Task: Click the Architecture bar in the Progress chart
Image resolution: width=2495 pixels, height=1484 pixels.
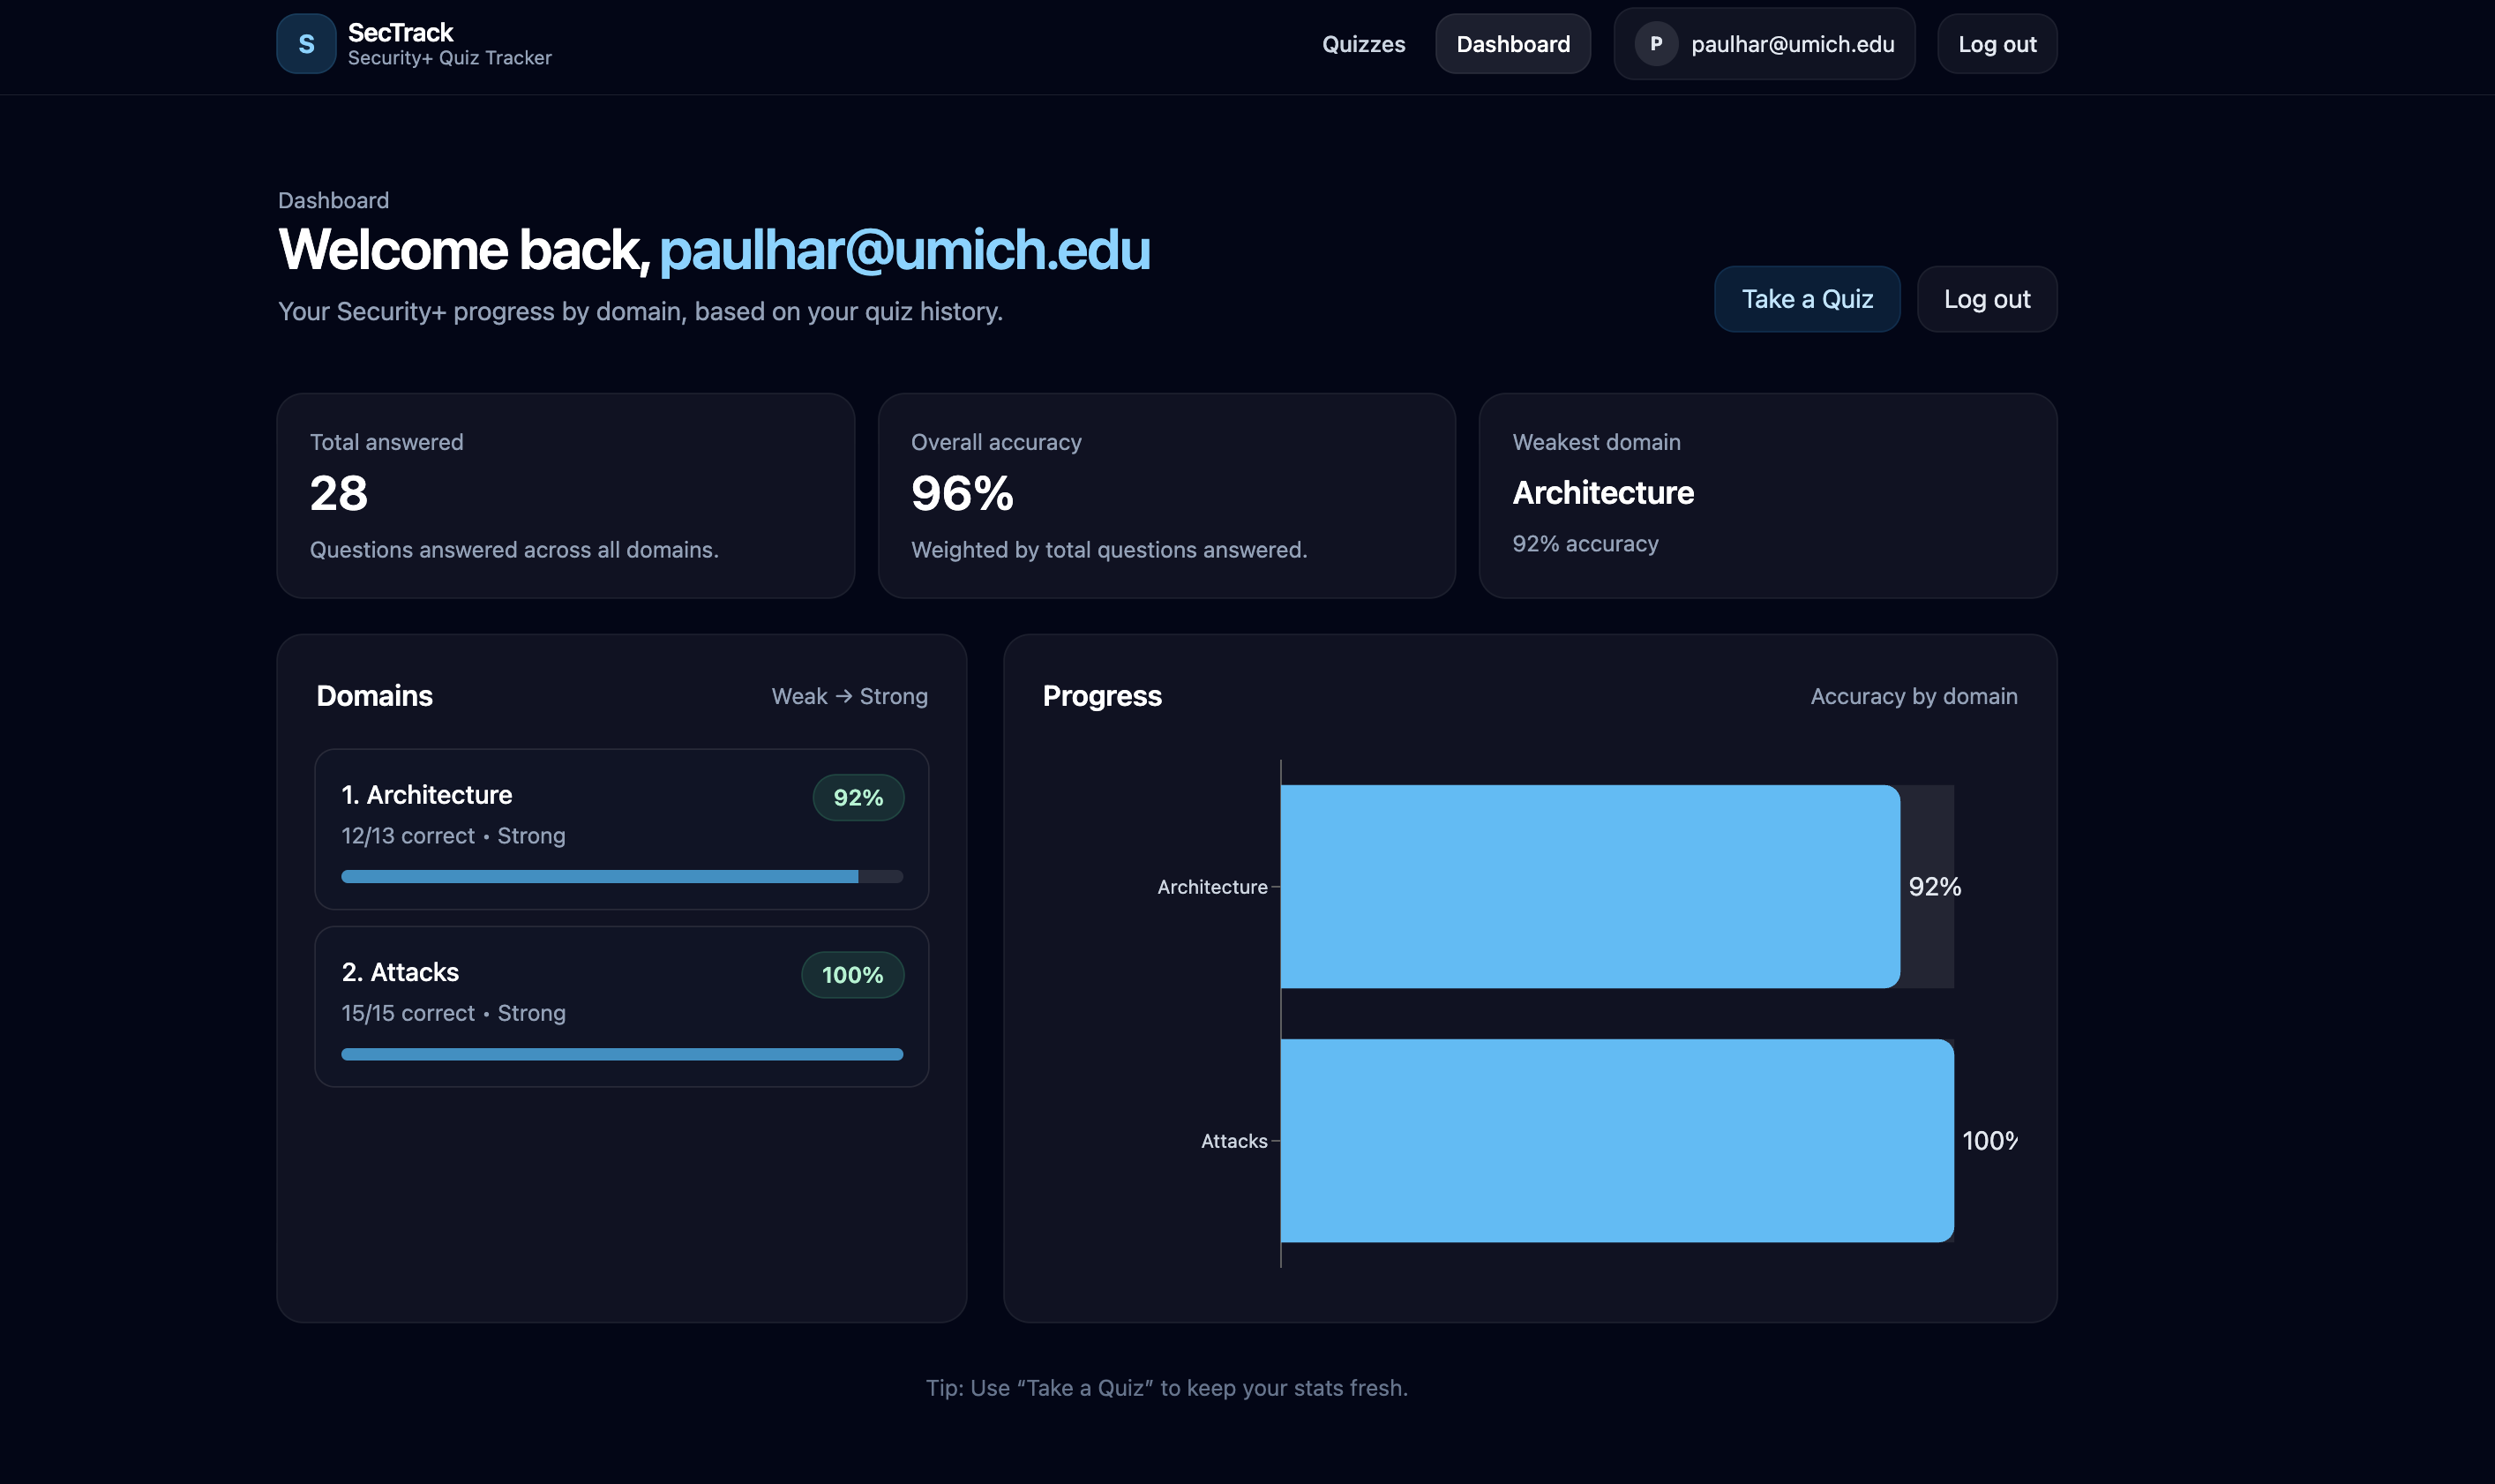Action: (x=1588, y=886)
